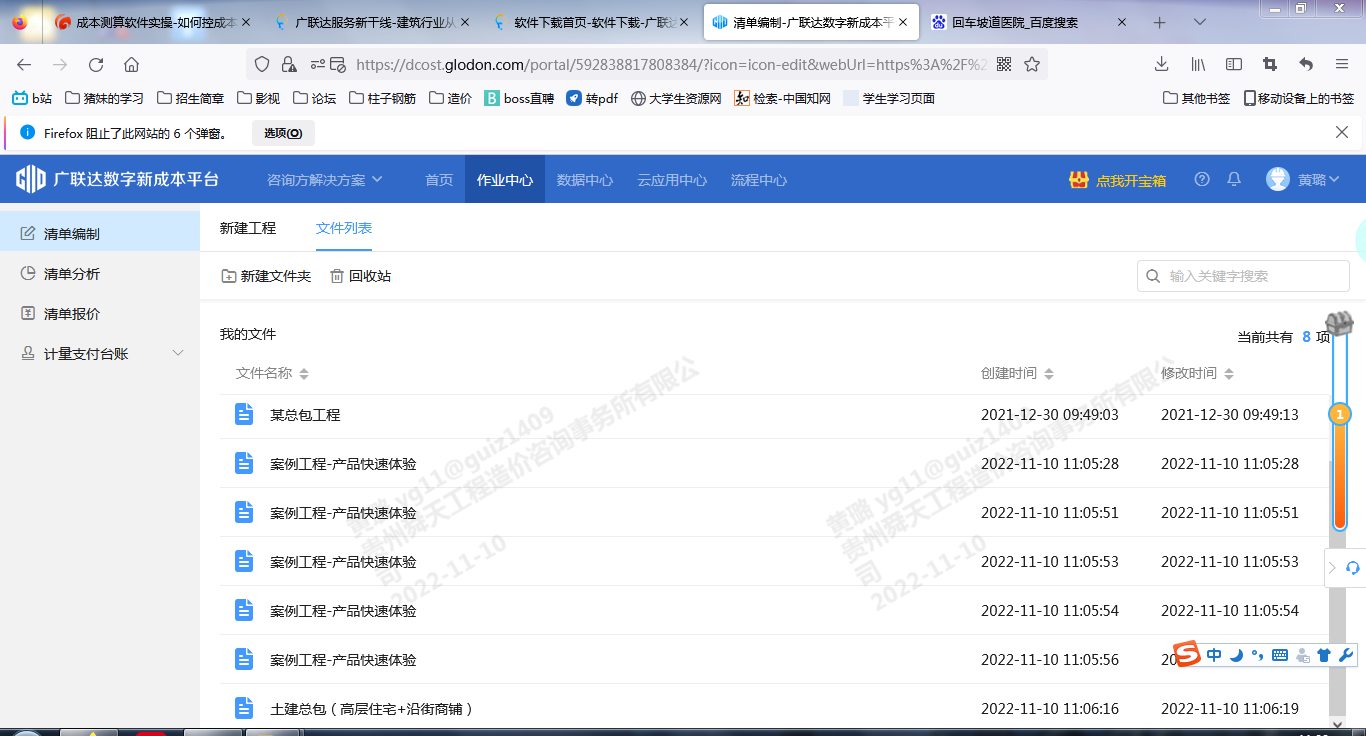Toggle the sidebar view icon in toolbar
Screen dimensions: 1366x736
tap(1234, 64)
